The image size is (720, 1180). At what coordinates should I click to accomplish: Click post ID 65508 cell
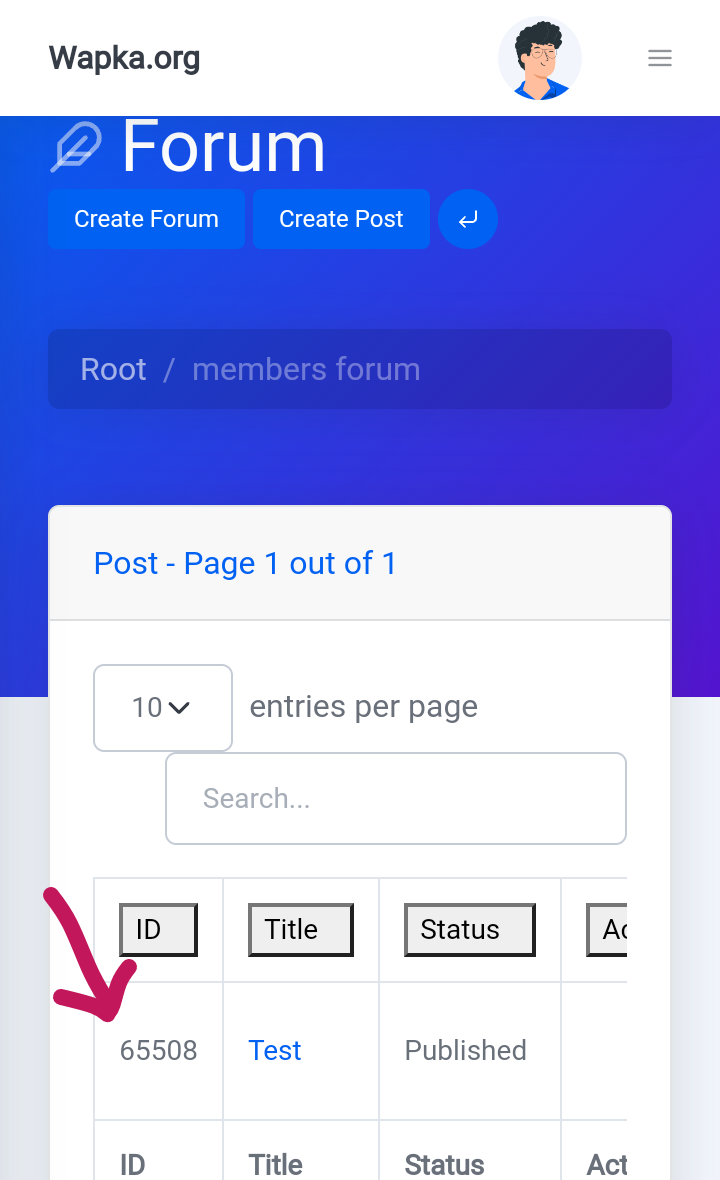(x=159, y=1050)
